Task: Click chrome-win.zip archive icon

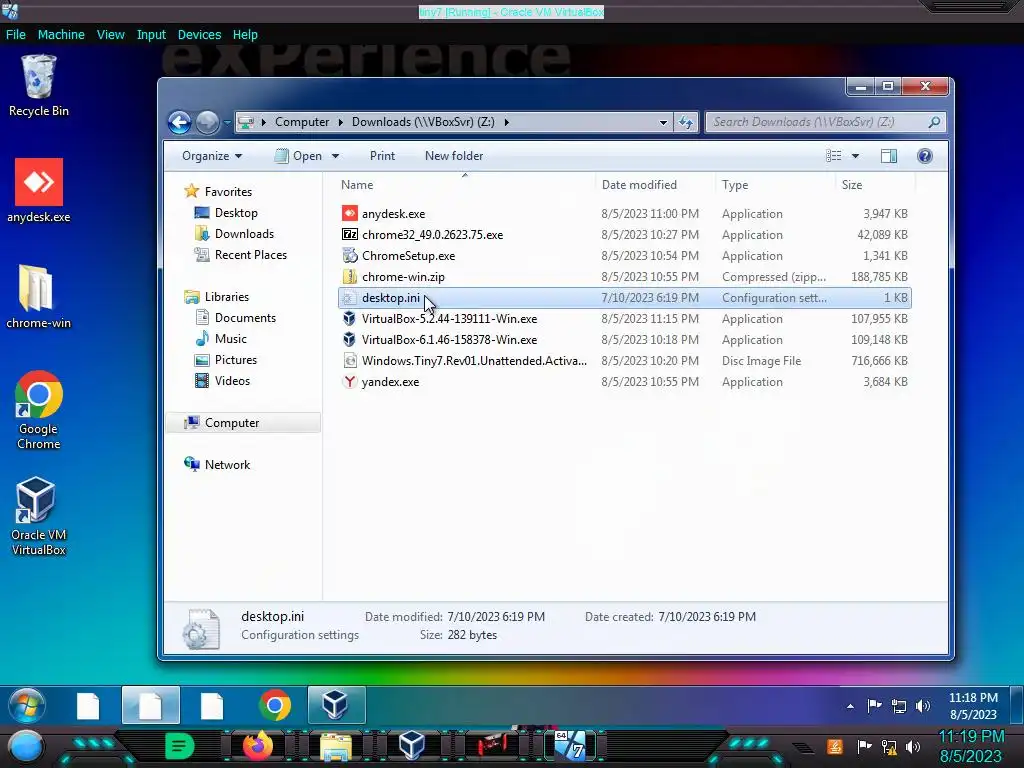Action: pyautogui.click(x=350, y=276)
